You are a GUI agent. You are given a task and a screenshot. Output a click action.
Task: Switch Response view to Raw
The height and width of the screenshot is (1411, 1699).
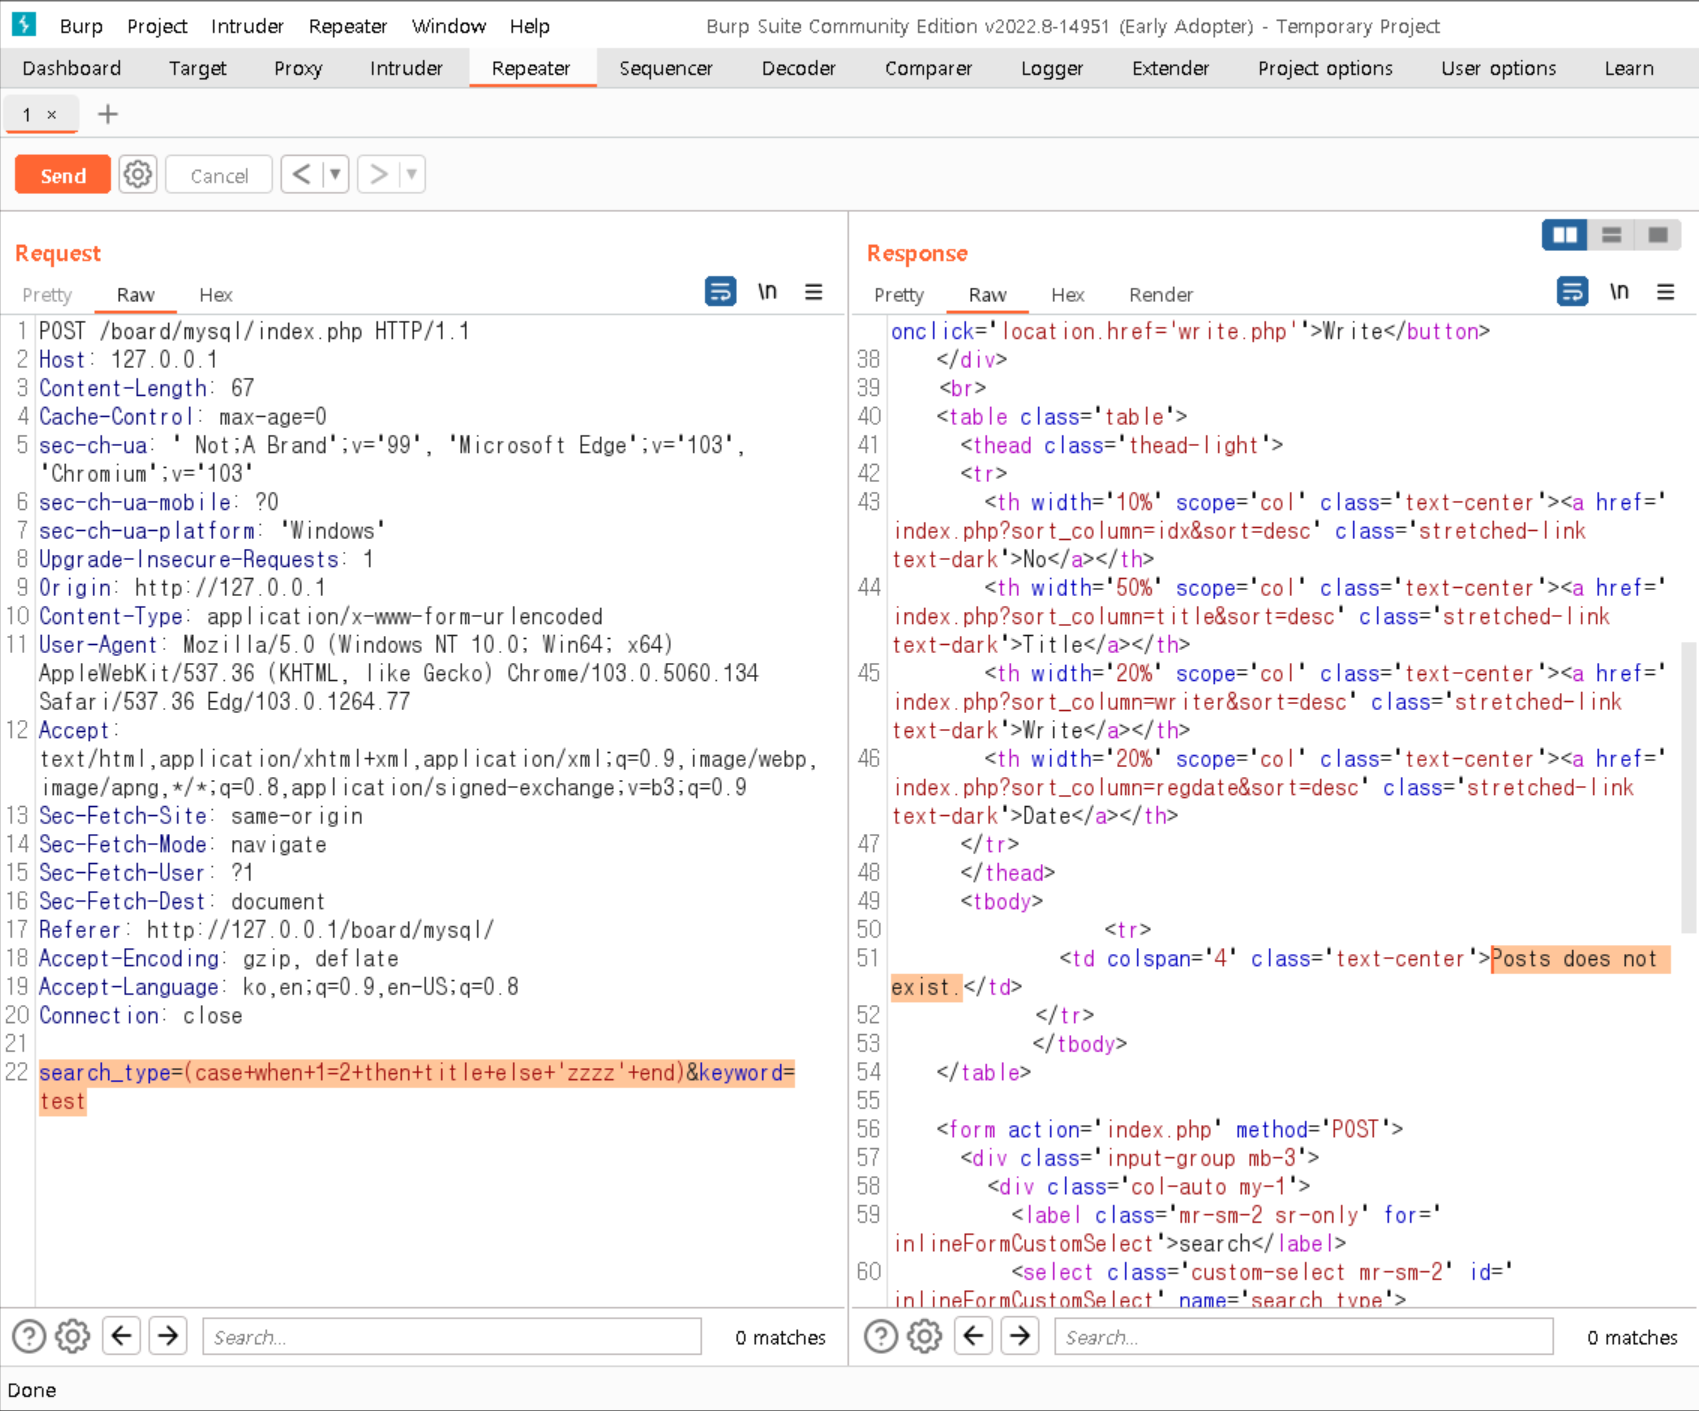click(x=987, y=295)
